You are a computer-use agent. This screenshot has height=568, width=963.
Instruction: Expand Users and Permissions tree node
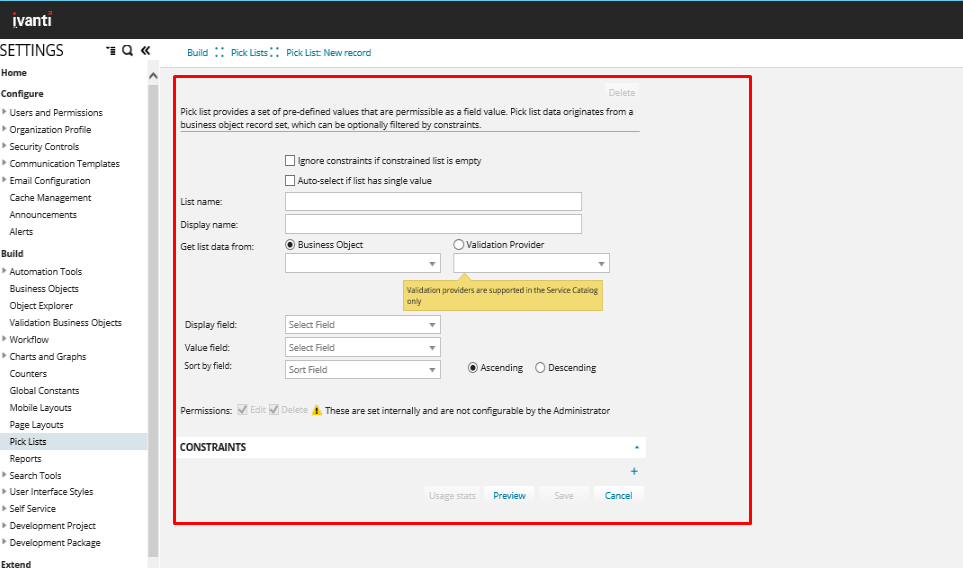(x=4, y=113)
